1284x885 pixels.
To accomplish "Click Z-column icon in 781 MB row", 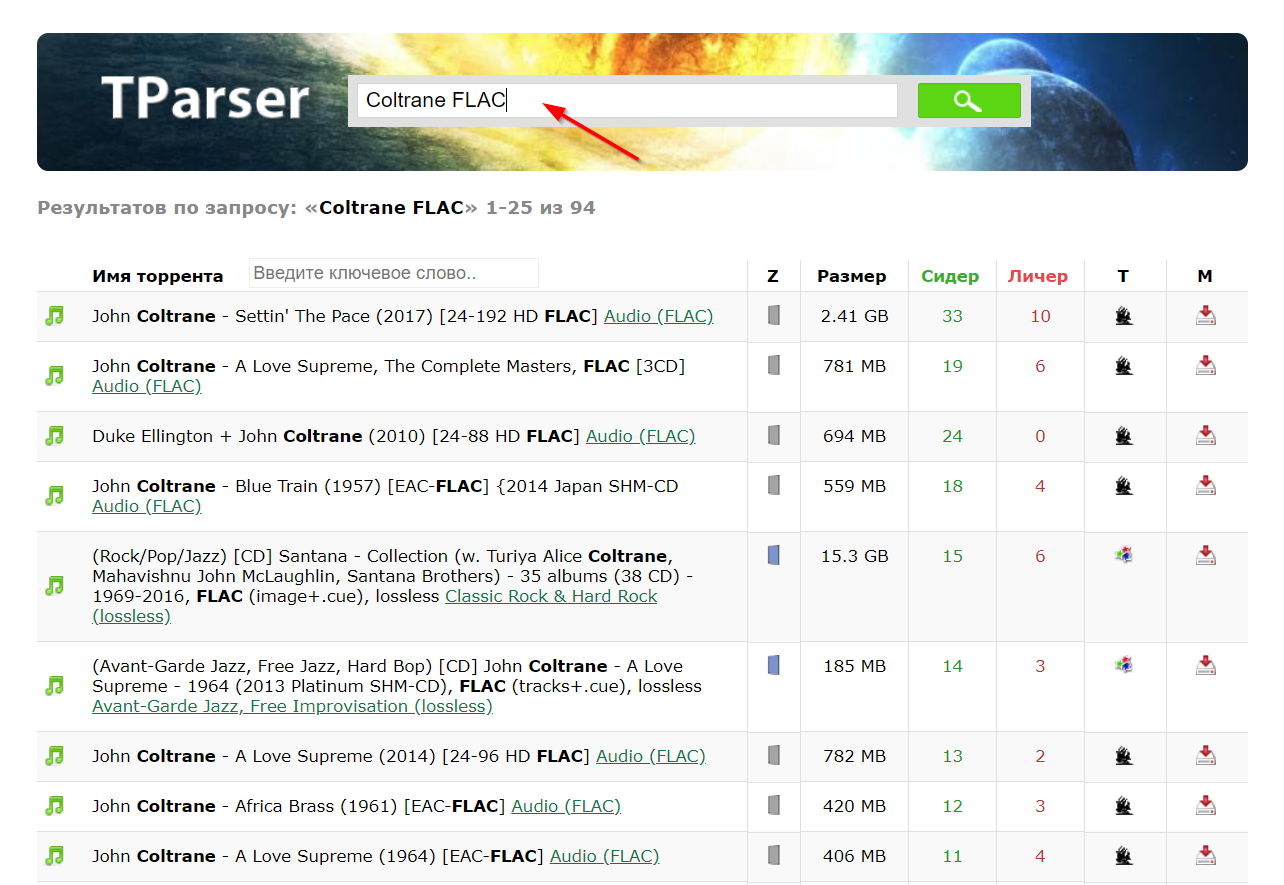I will click(773, 365).
